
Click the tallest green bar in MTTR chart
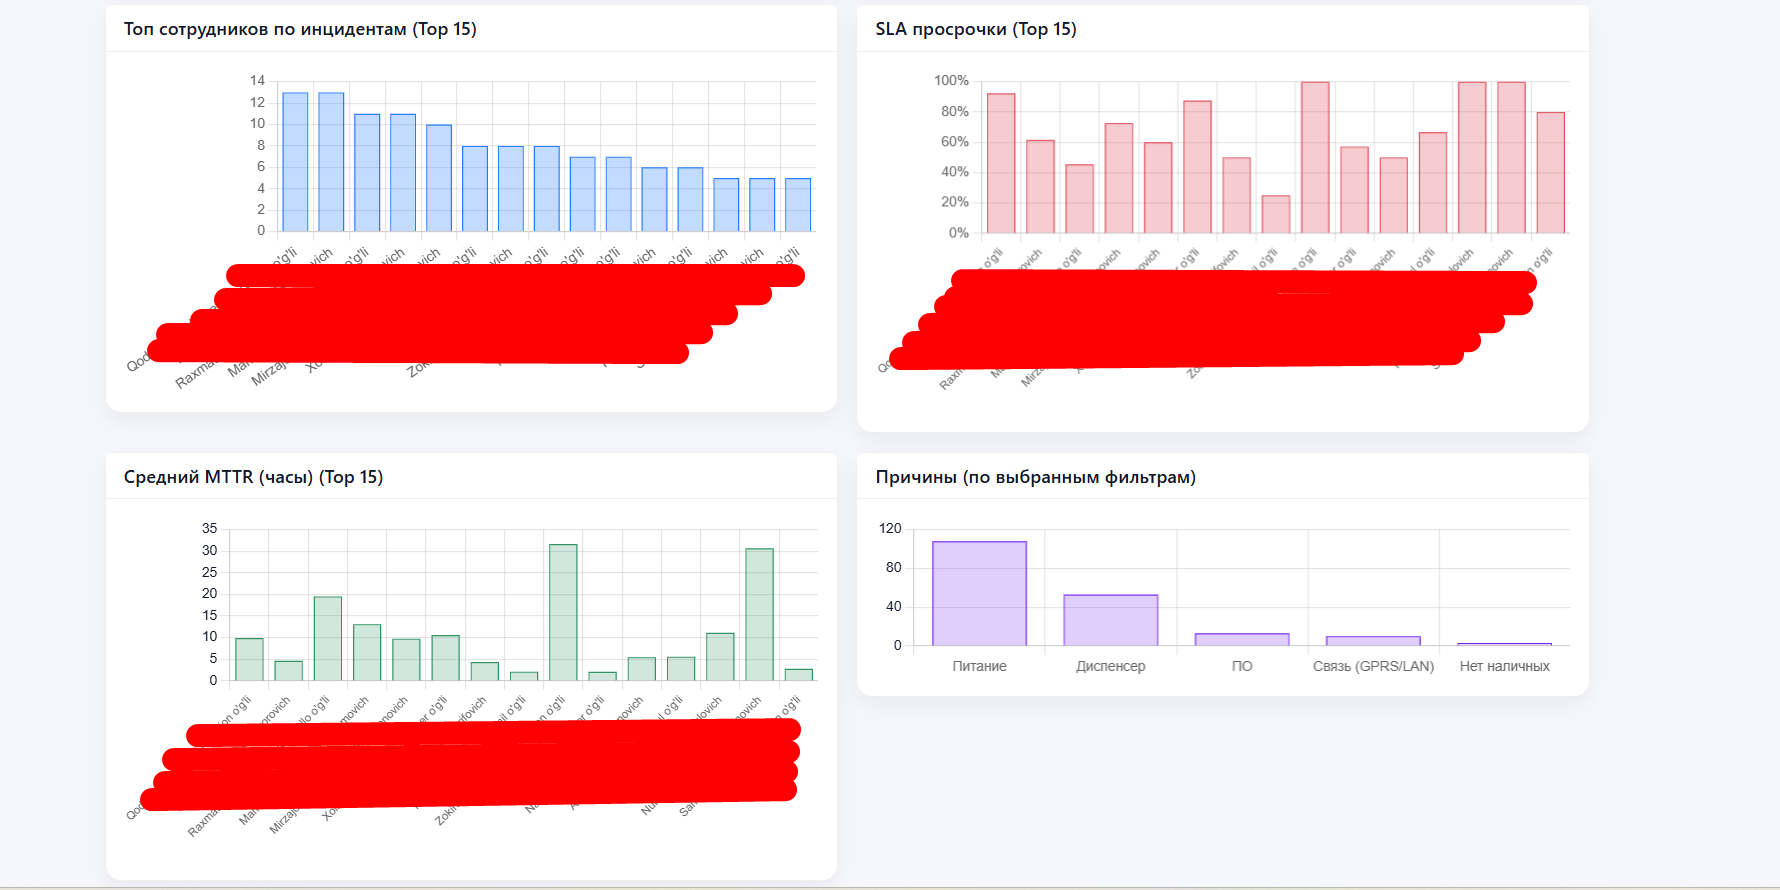[x=563, y=612]
